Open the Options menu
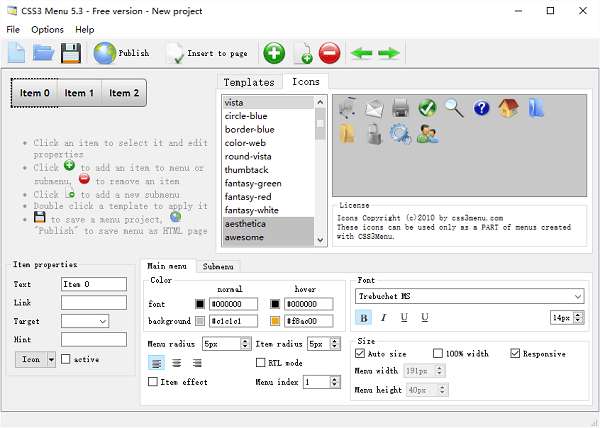This screenshot has height=428, width=600. click(47, 30)
